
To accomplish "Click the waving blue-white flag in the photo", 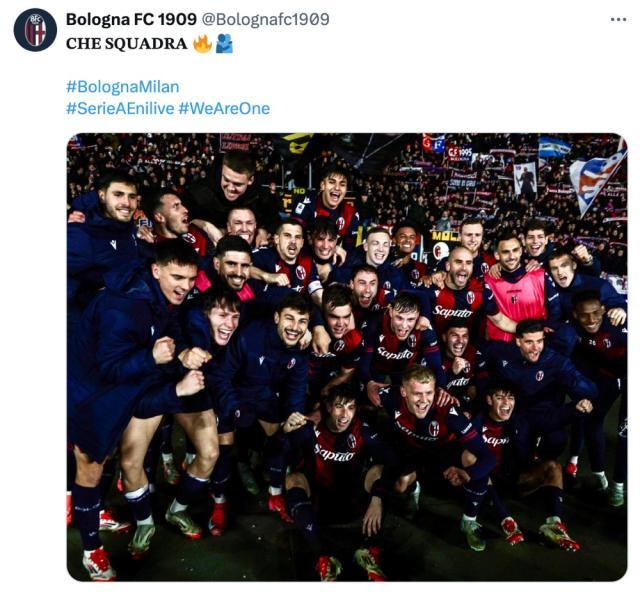I will coord(599,176).
